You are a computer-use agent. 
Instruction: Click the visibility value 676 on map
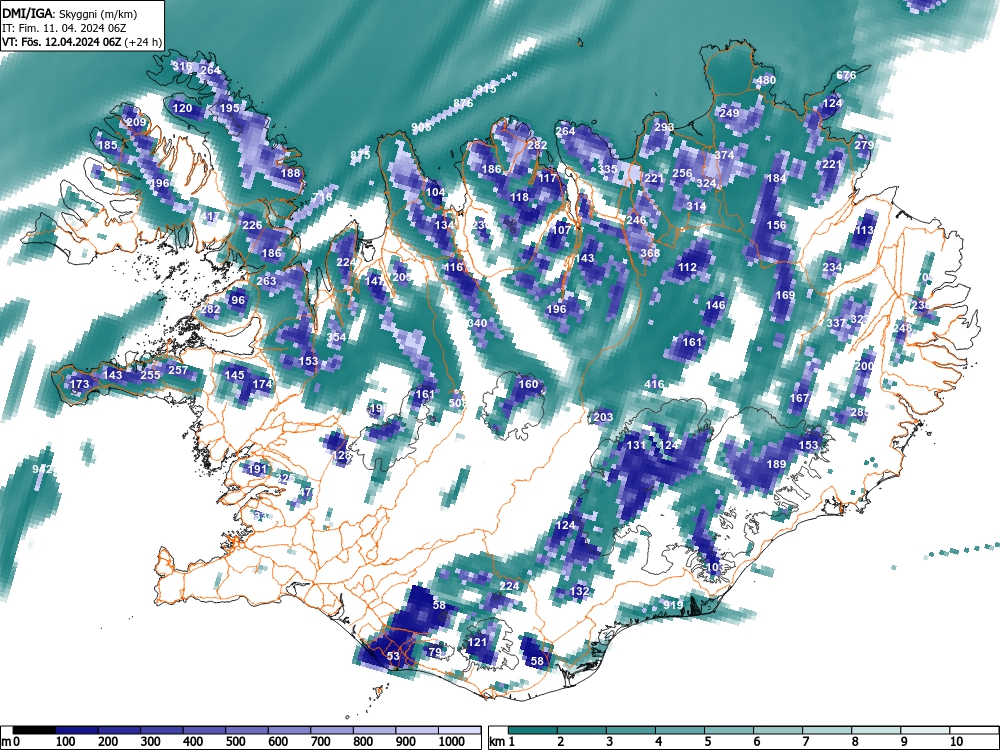tap(846, 75)
